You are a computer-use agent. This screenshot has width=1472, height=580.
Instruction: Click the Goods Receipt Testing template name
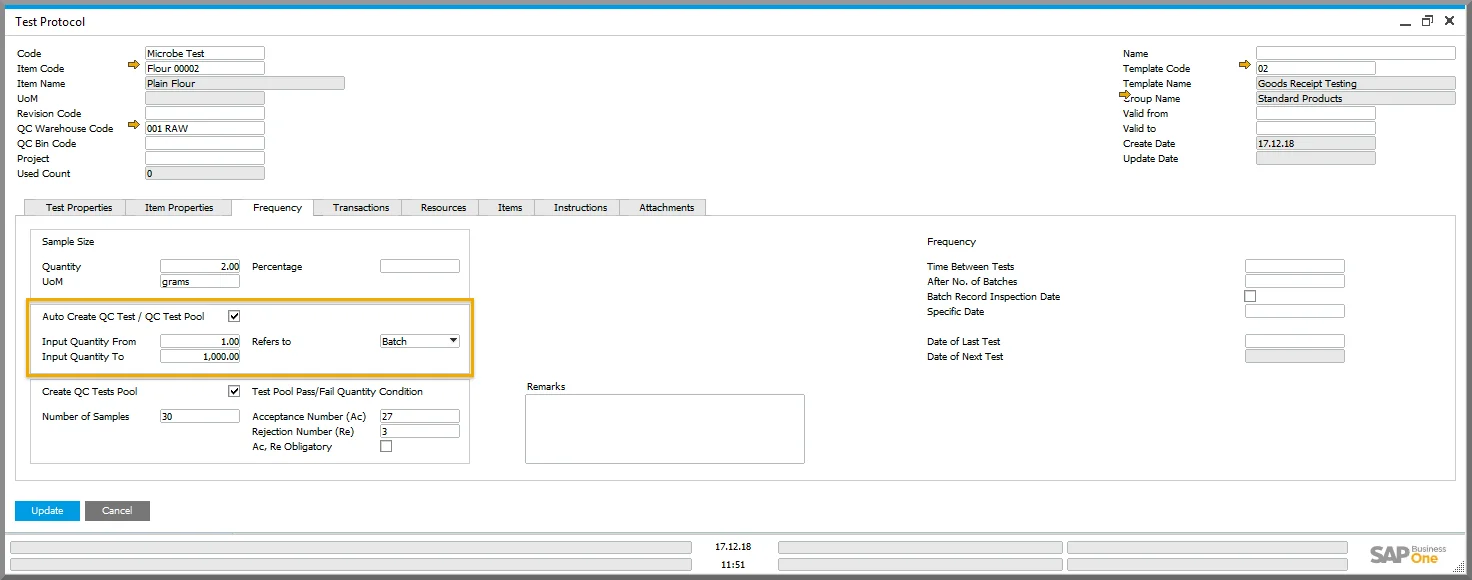coord(1356,83)
